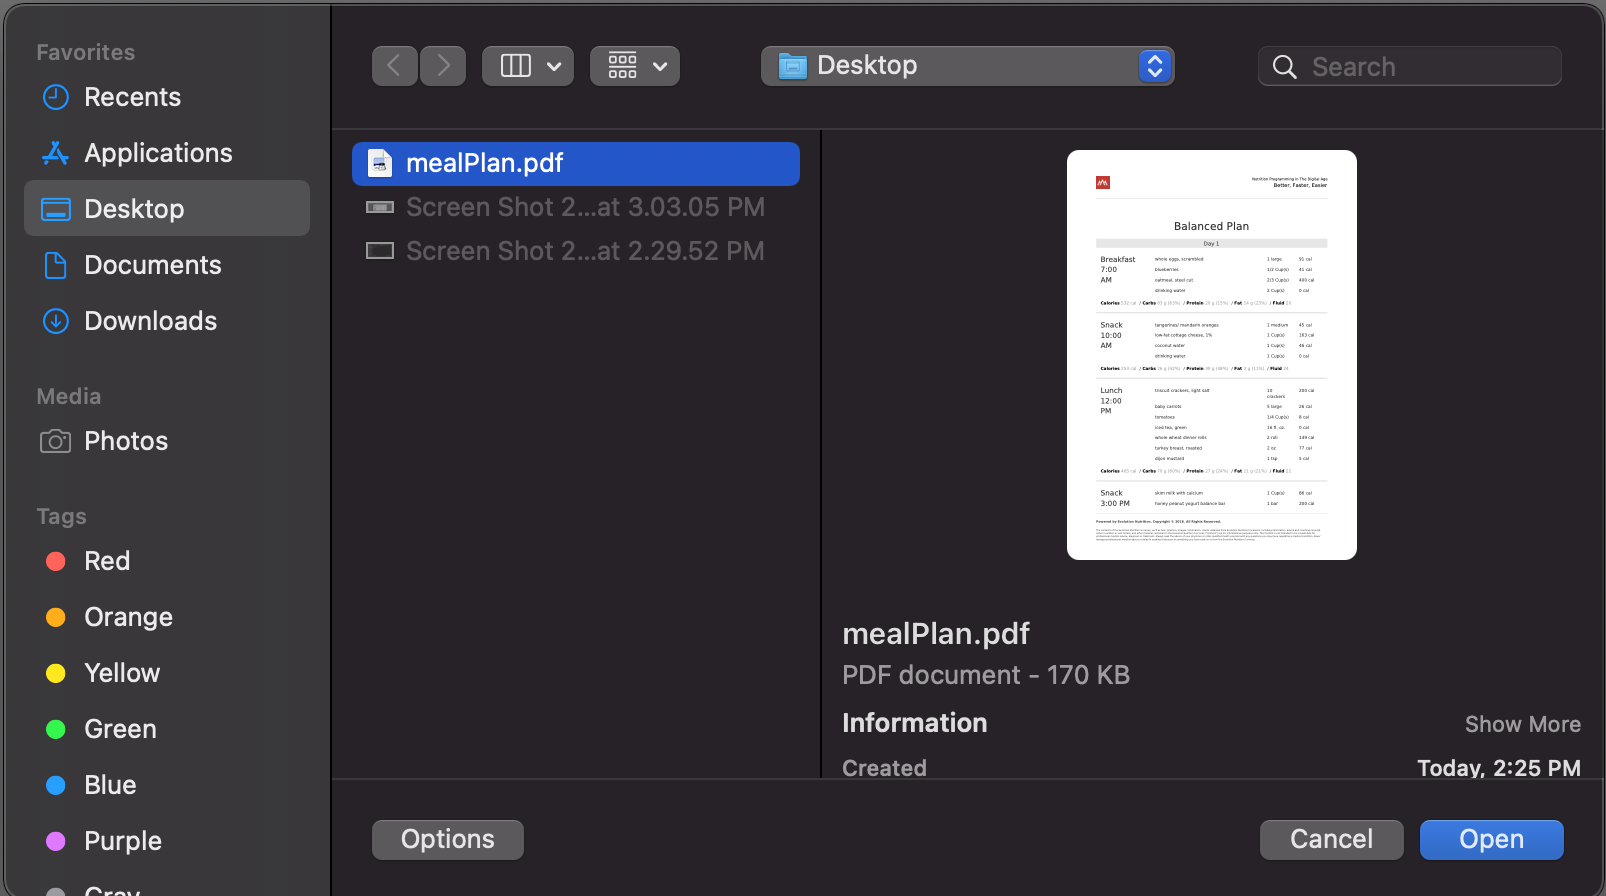The width and height of the screenshot is (1606, 896).
Task: Click the 2.29.52 PM screenshot thumbnail icon
Action: [380, 251]
